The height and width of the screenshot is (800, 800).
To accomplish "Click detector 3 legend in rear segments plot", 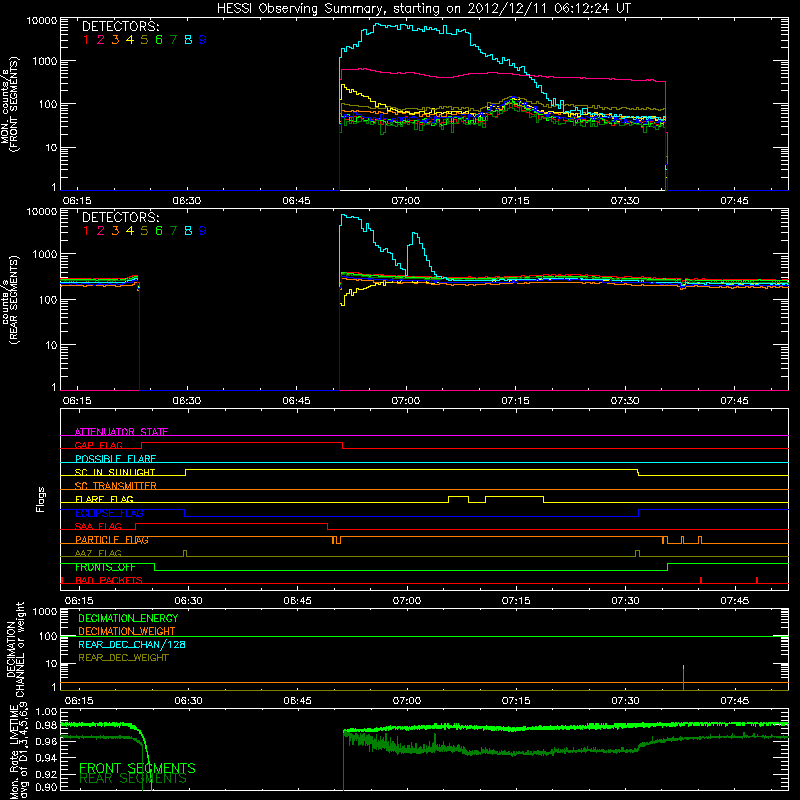I will coord(115,231).
